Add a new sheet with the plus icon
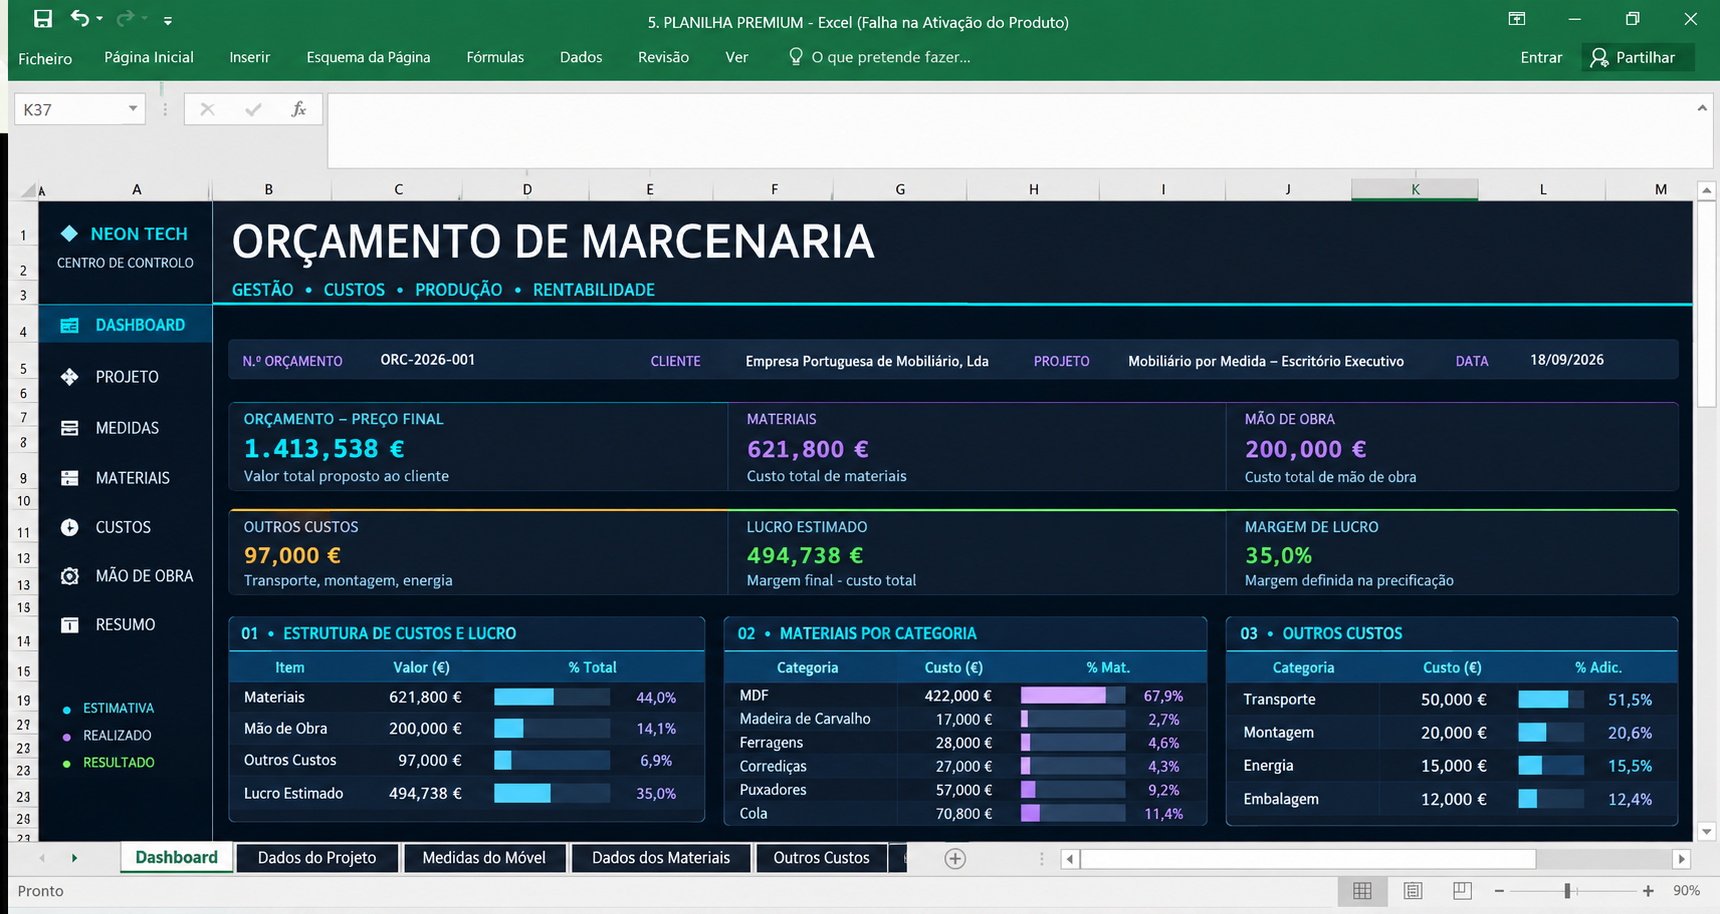Screen dimensions: 1720x914 (955, 859)
